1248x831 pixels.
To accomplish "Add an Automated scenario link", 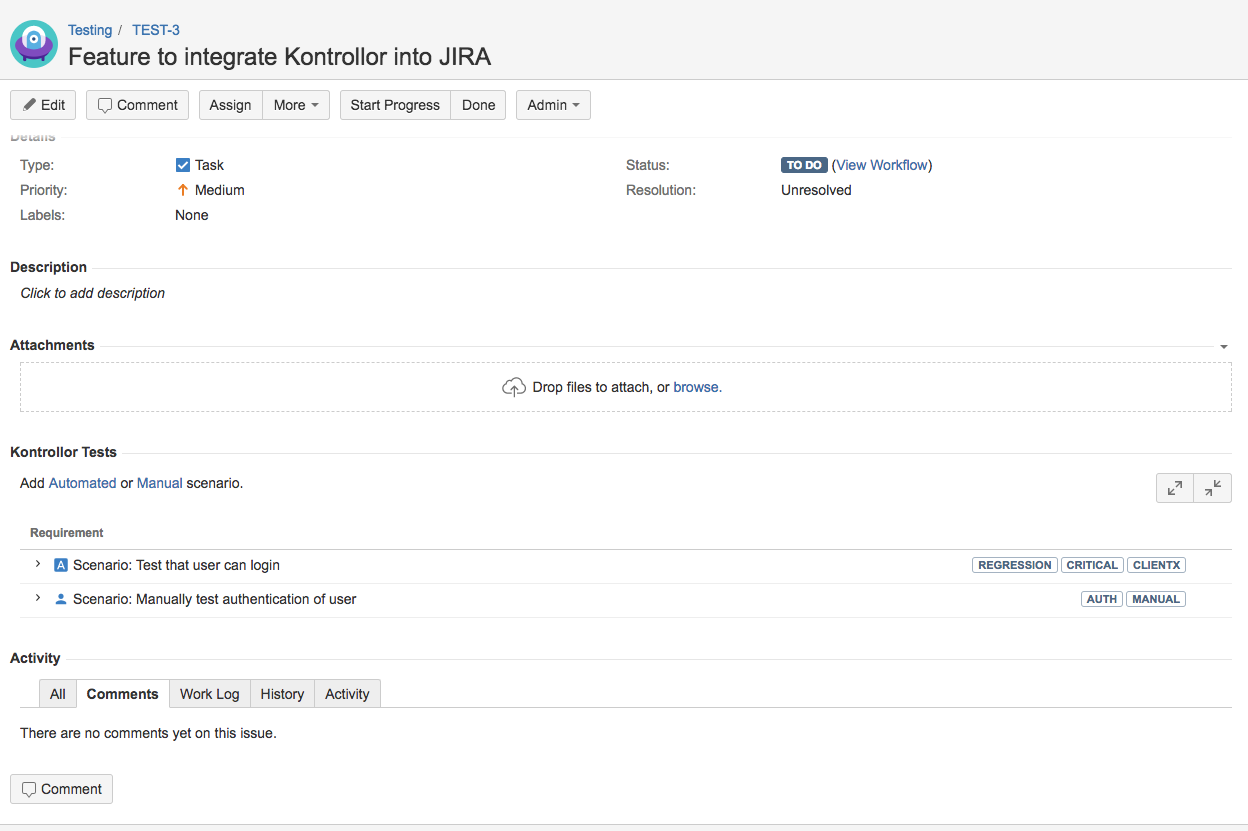I will click(x=83, y=483).
